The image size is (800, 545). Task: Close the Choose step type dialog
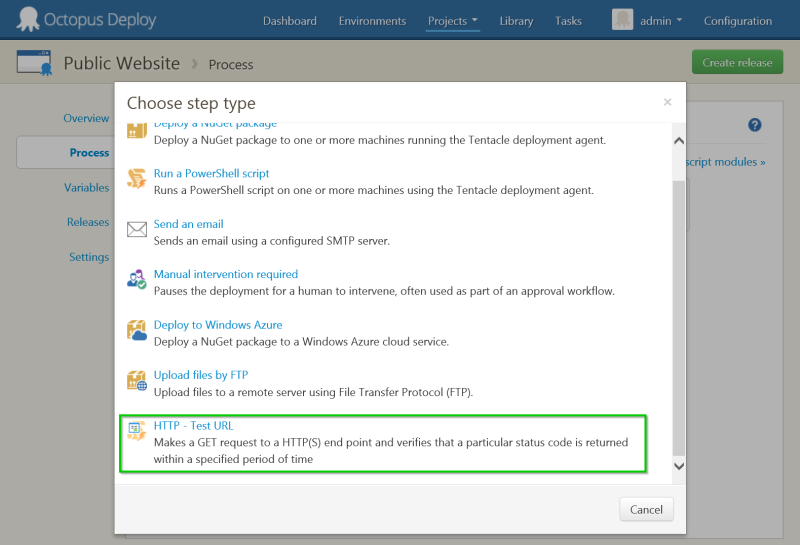click(x=667, y=102)
